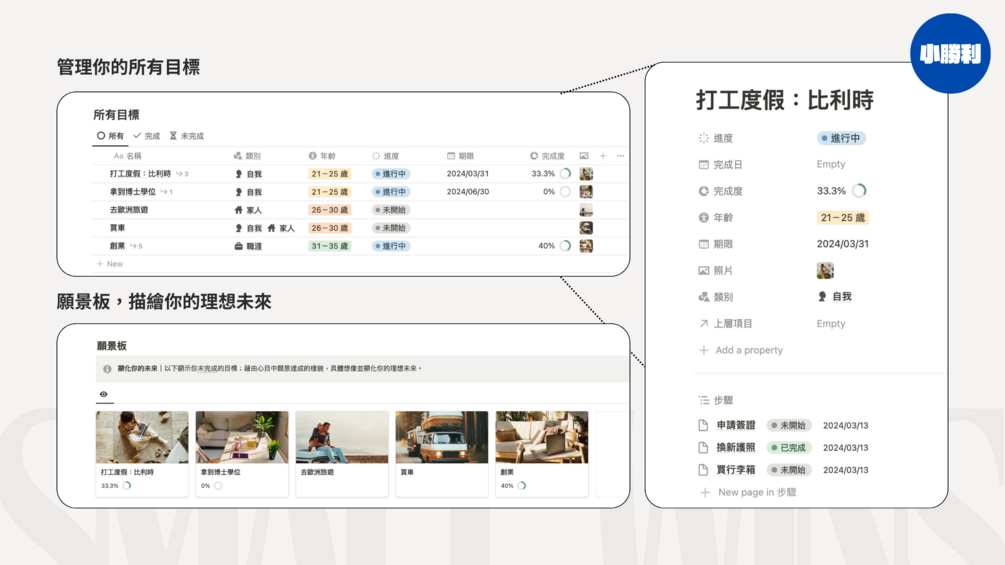Switch to the 未完成 view tab

187,136
